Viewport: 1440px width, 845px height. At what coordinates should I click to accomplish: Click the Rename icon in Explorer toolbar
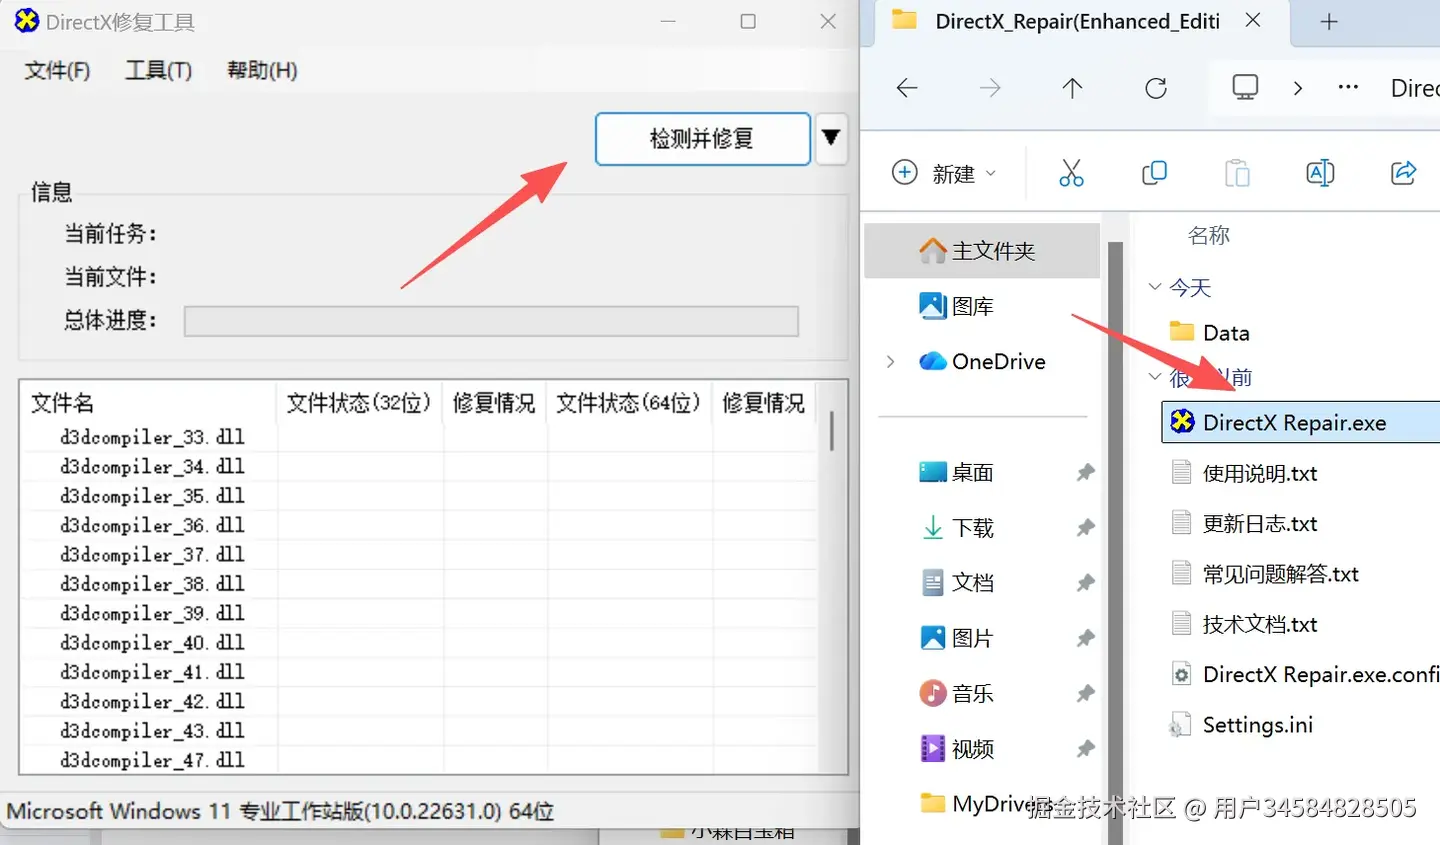(1320, 173)
